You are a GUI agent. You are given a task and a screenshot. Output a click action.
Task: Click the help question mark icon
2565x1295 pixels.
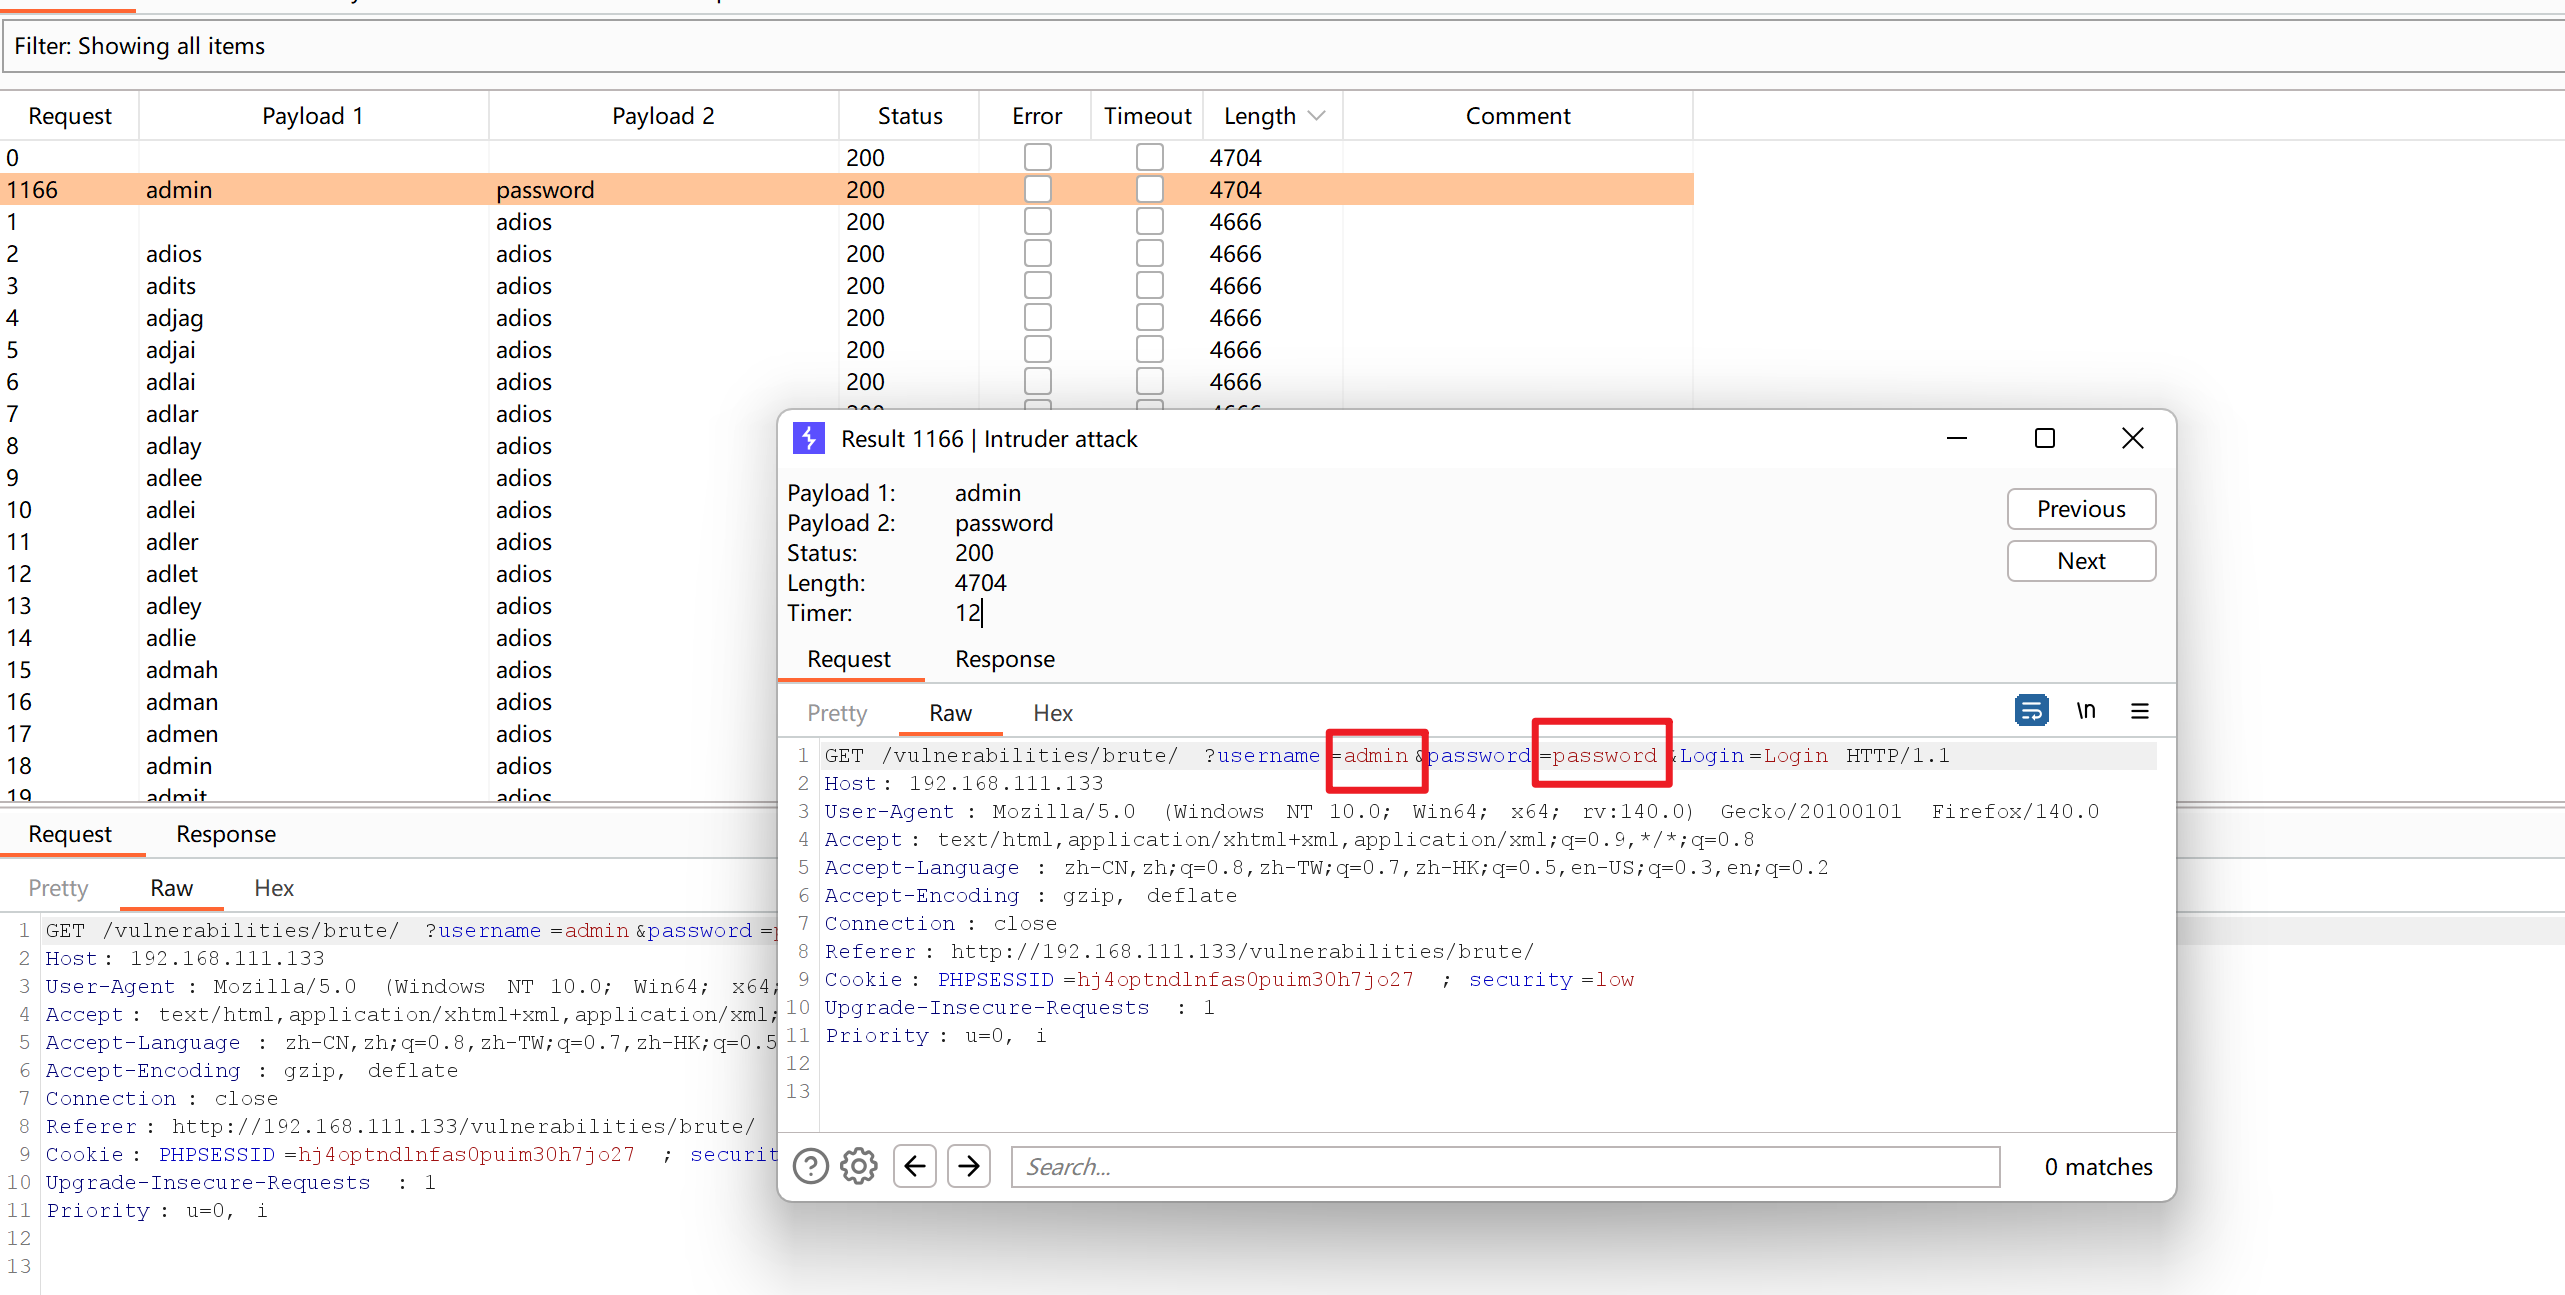[x=810, y=1166]
